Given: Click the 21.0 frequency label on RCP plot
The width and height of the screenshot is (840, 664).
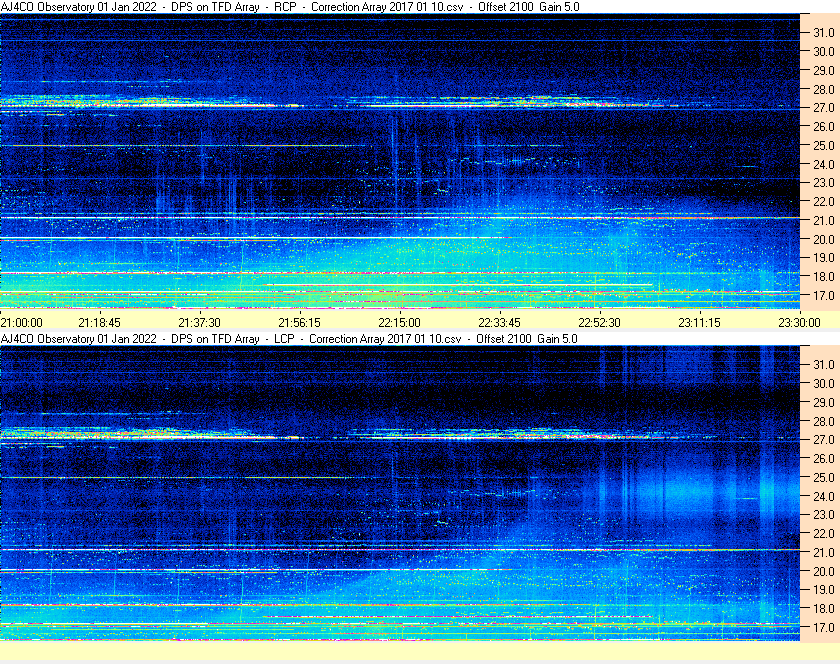Looking at the screenshot, I should point(824,221).
